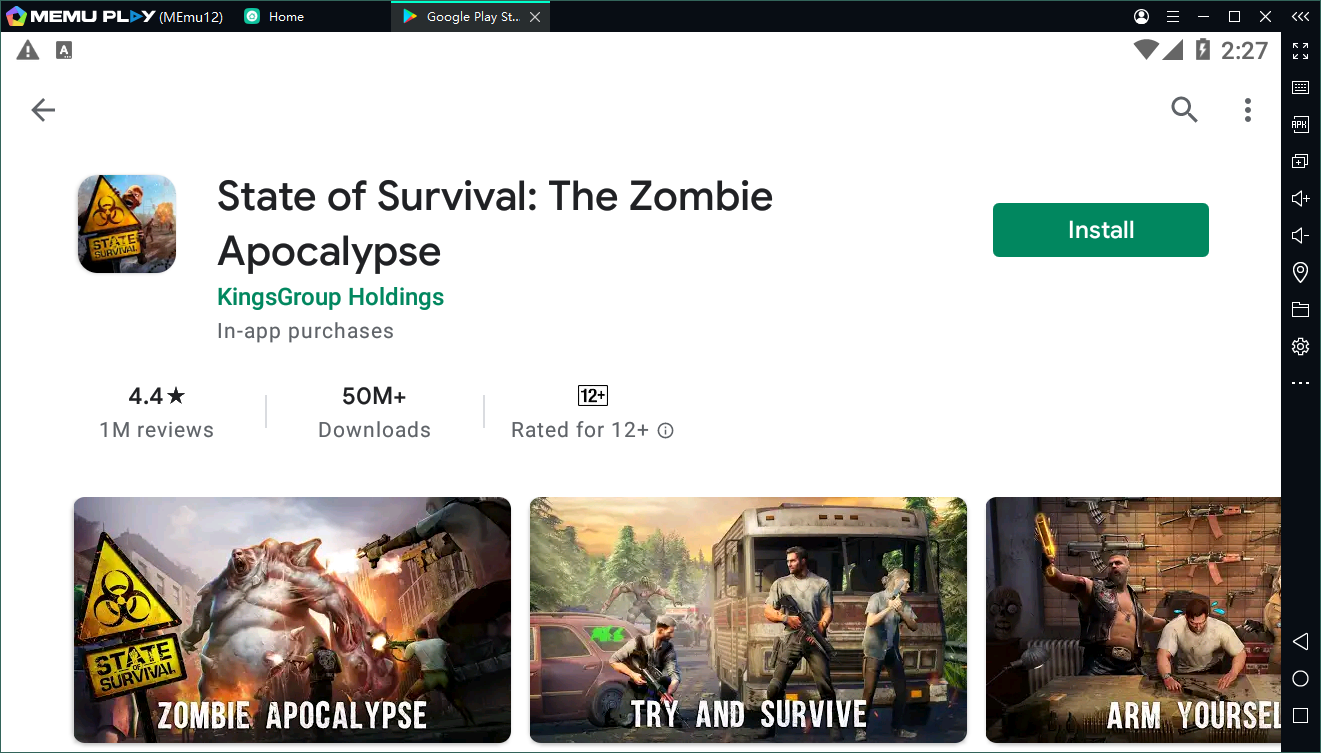Viewport: 1321px width, 753px height.
Task: Show info for Rated for 12+
Action: click(x=666, y=431)
